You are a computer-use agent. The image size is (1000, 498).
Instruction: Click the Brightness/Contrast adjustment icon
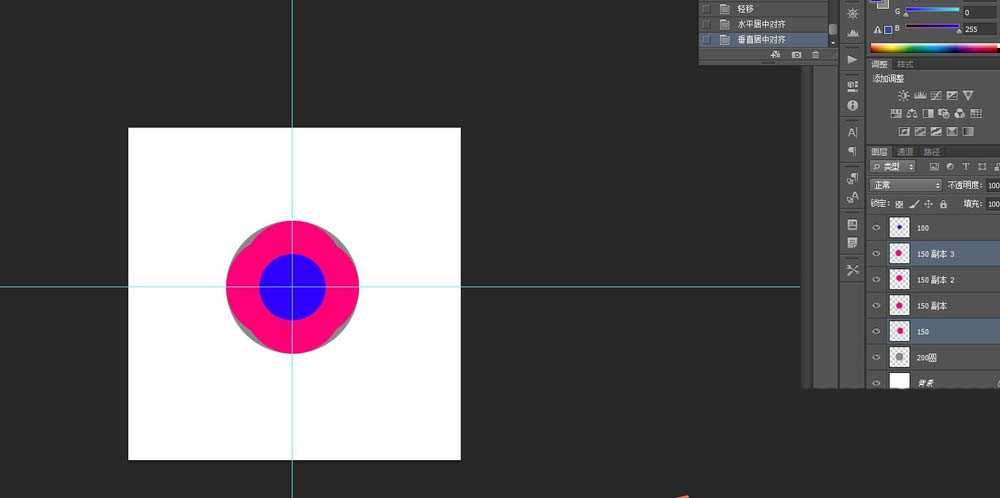click(x=904, y=96)
